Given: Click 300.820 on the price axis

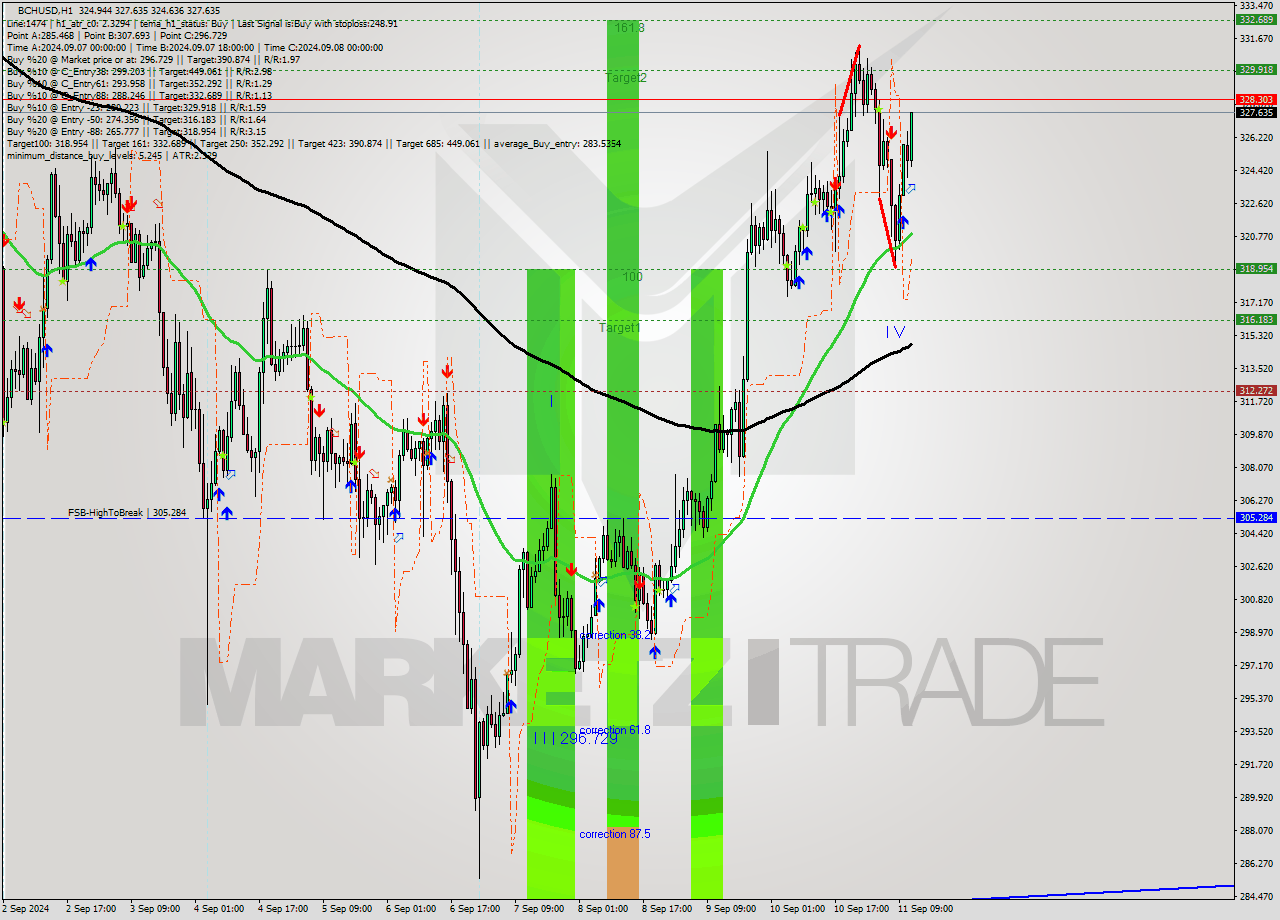Looking at the screenshot, I should pos(1256,599).
